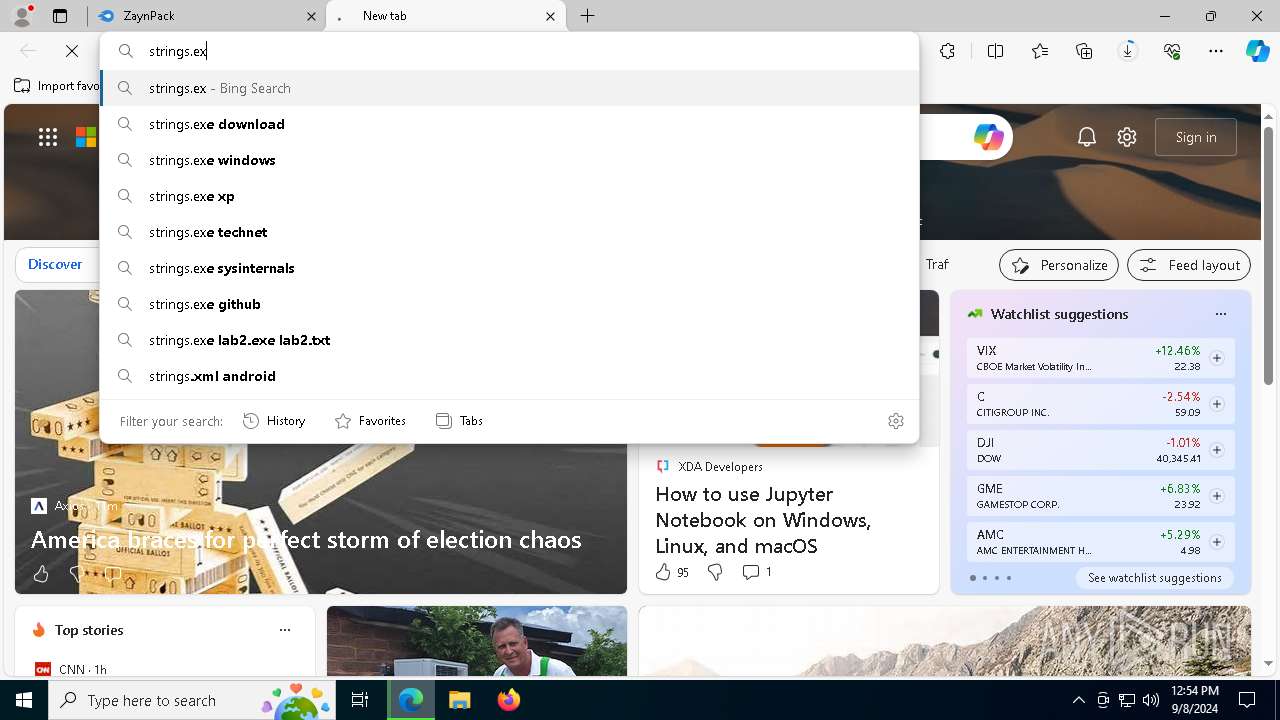1280x720 pixels.
Task: Show hidden system tray icons
Action: (1078, 700)
